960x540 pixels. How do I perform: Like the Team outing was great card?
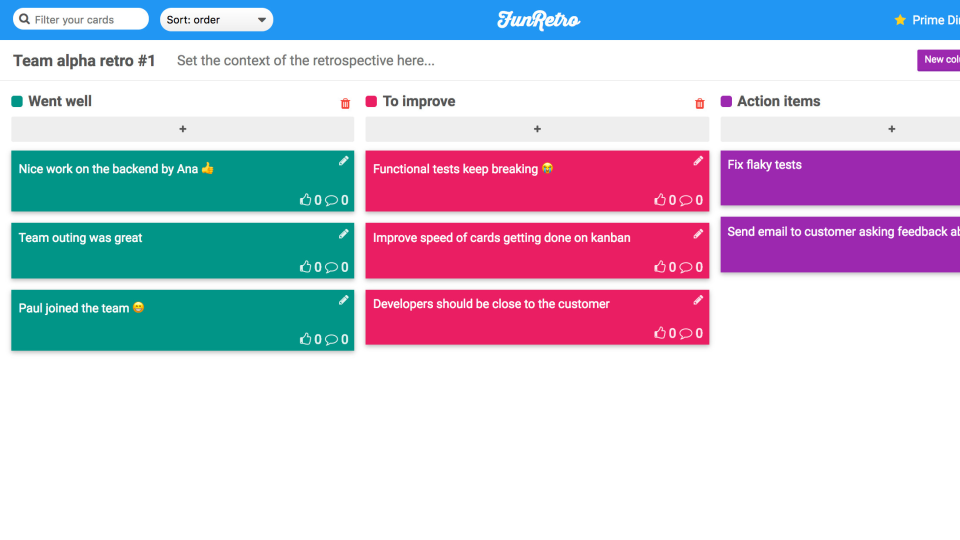pyautogui.click(x=306, y=266)
